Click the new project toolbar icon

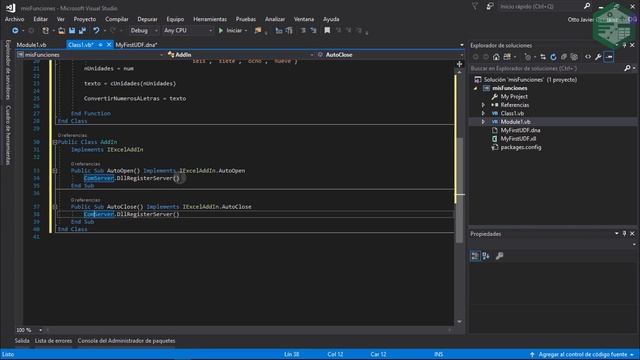coord(45,31)
